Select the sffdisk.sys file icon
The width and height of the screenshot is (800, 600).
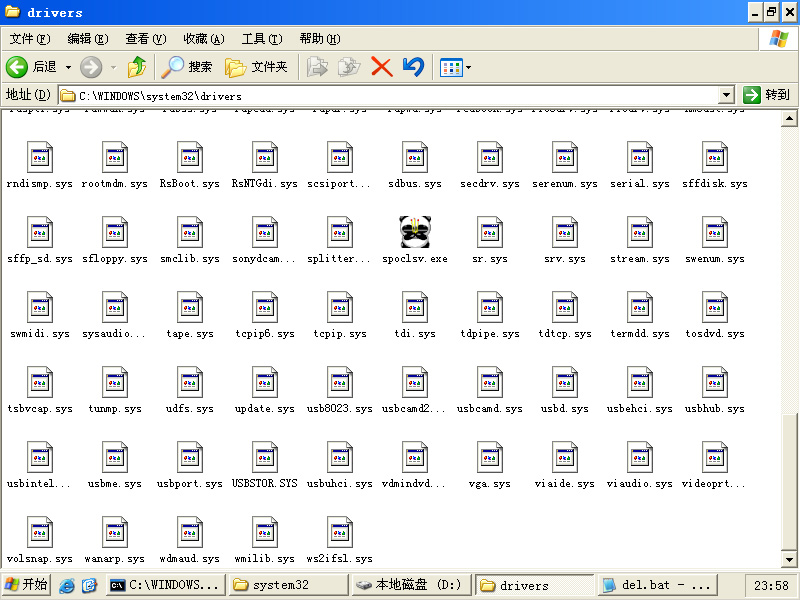pyautogui.click(x=715, y=157)
